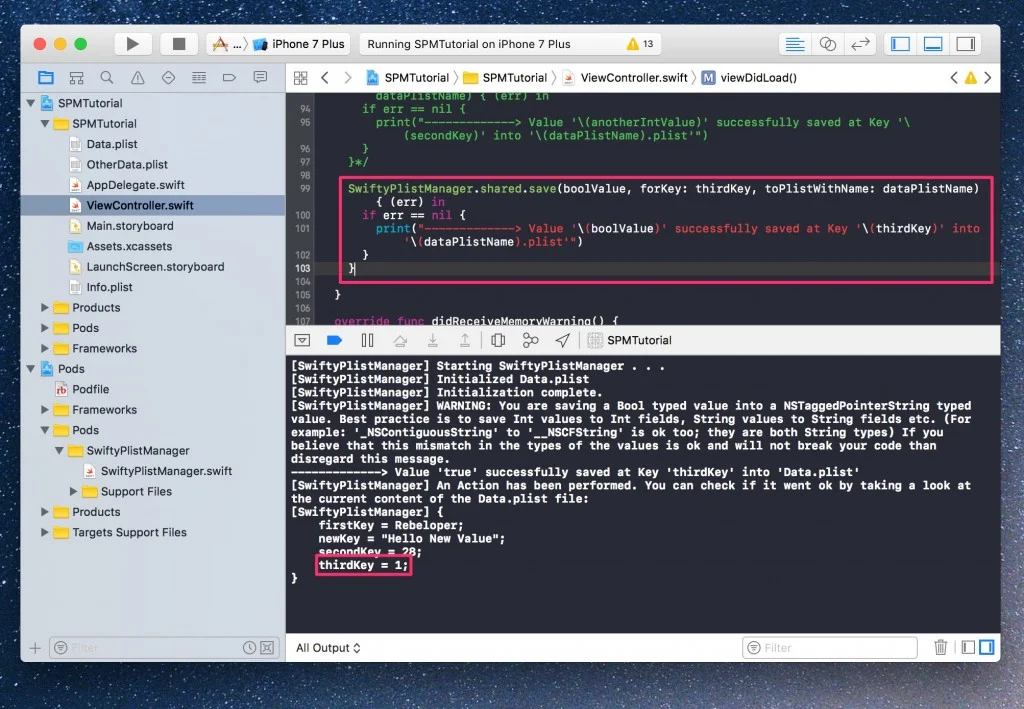Show the Version editor

point(860,44)
